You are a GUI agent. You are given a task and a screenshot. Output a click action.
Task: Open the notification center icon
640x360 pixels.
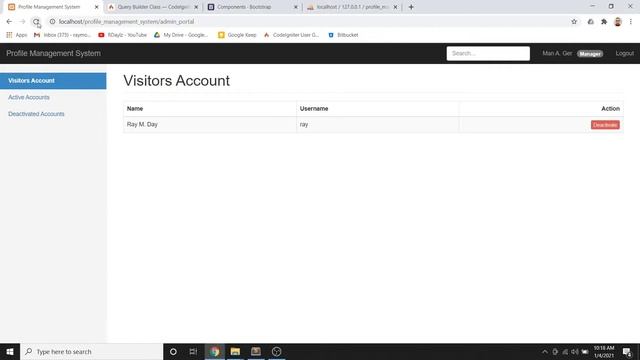(627, 351)
